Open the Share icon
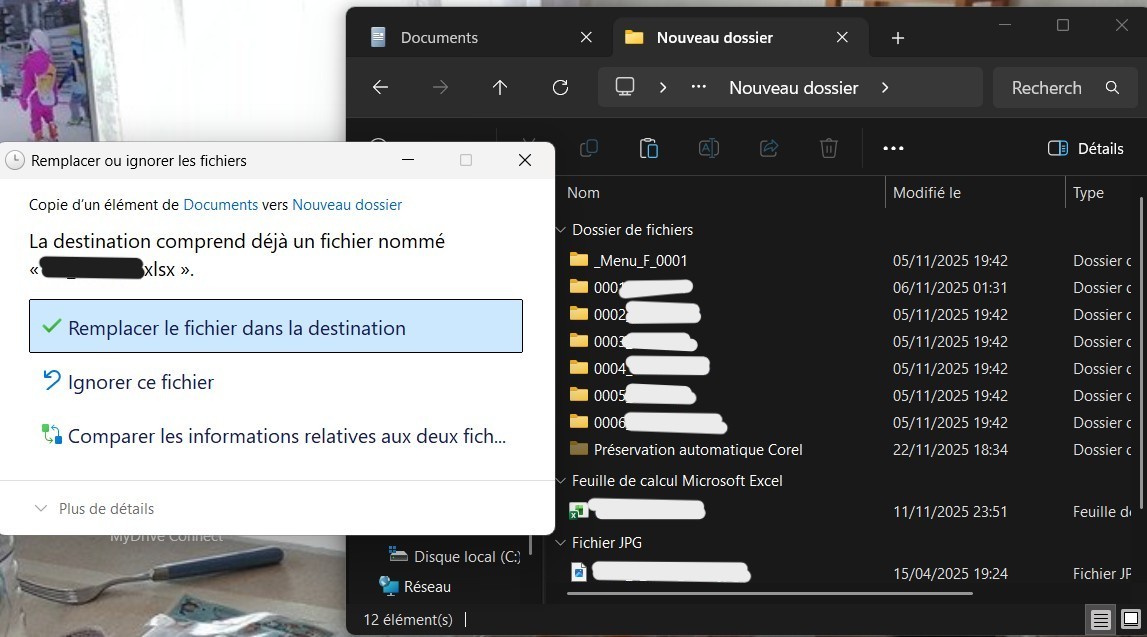1147x637 pixels. 768,147
